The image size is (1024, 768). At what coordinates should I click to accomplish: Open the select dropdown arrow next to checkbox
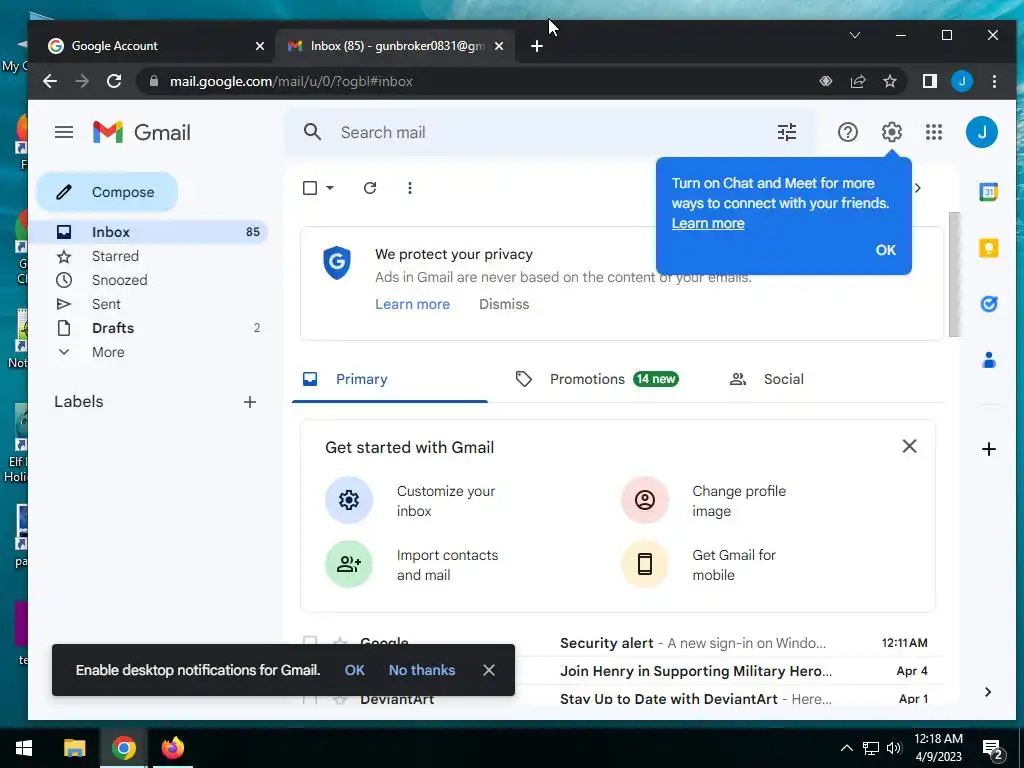(330, 188)
